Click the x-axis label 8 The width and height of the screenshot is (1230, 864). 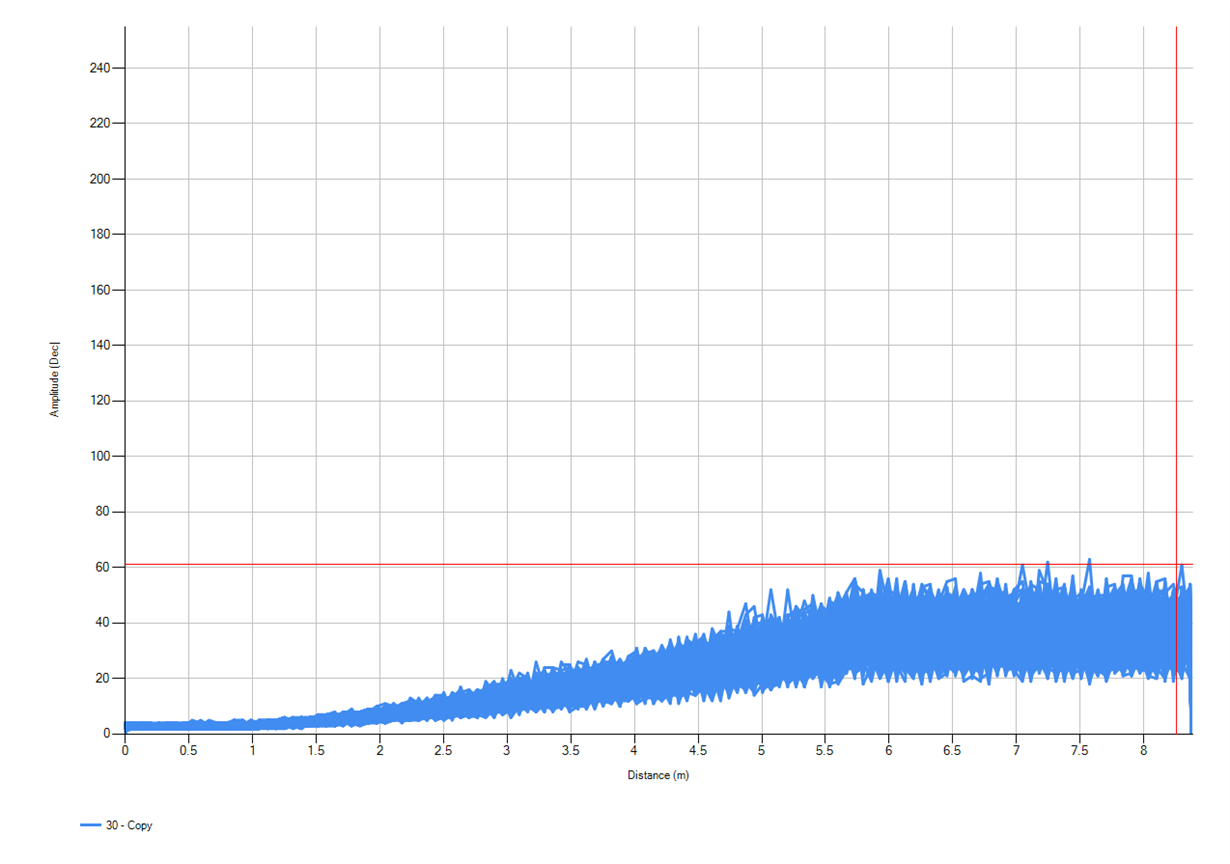pyautogui.click(x=1144, y=748)
